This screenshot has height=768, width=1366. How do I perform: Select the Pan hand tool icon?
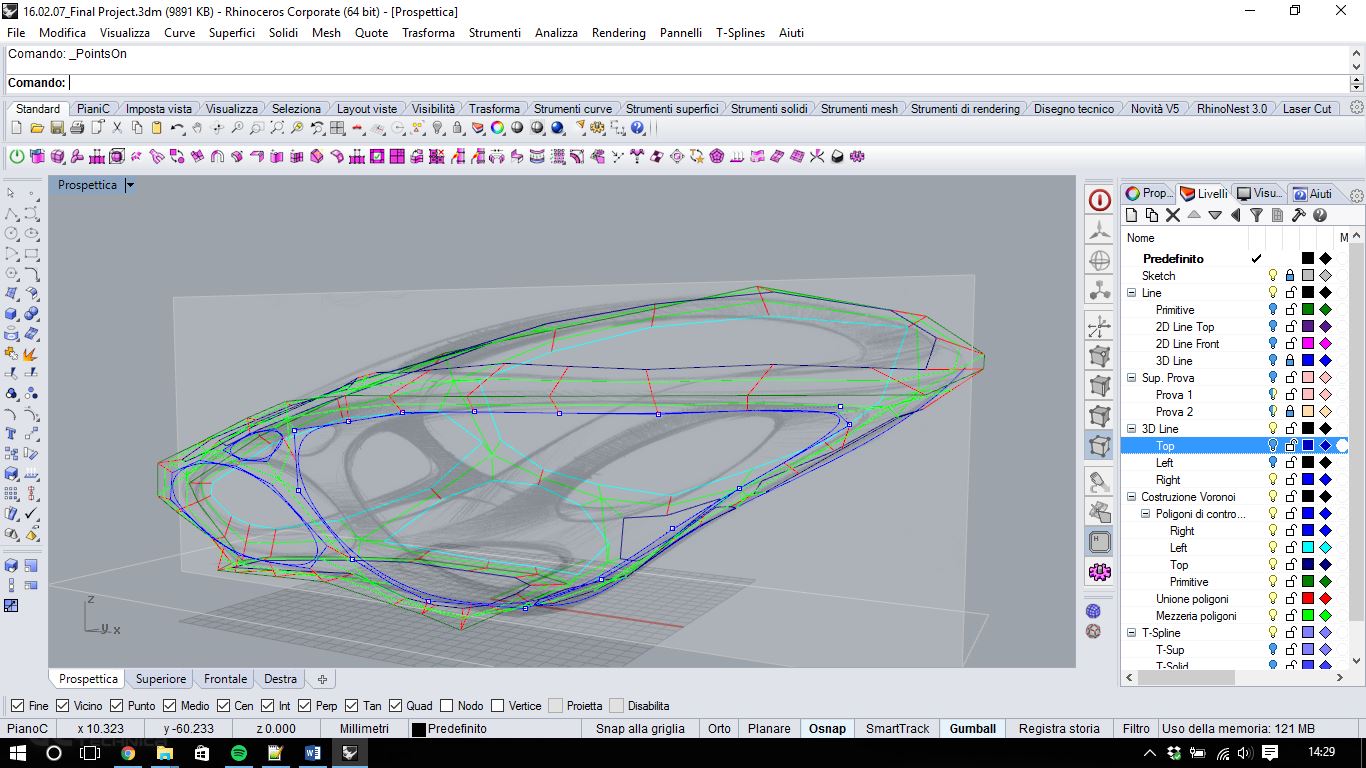click(x=197, y=128)
